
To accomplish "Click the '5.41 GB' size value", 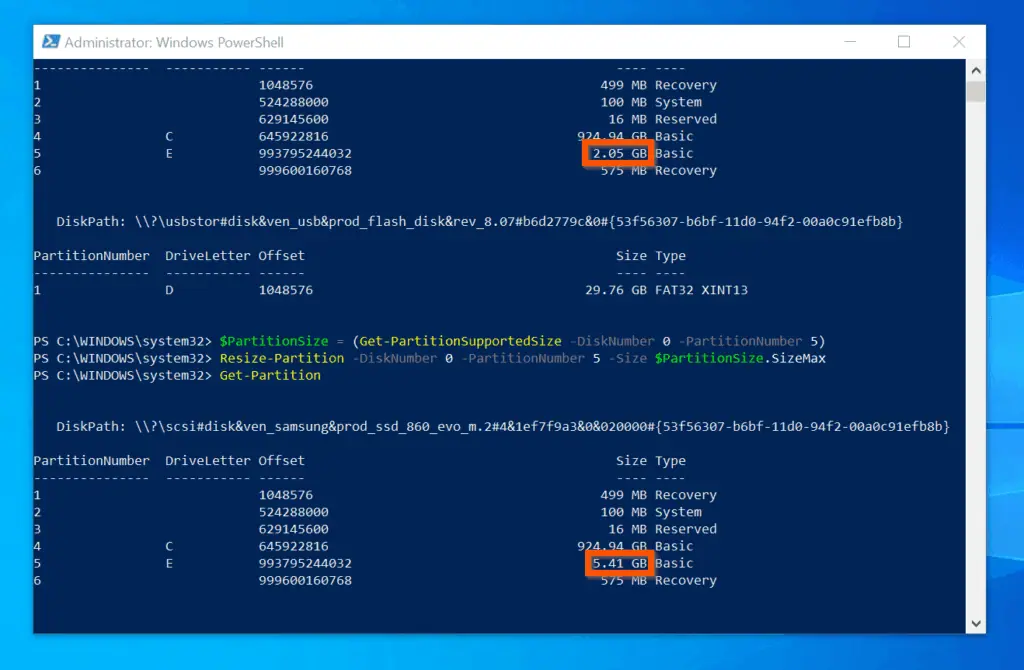I will tap(619, 563).
